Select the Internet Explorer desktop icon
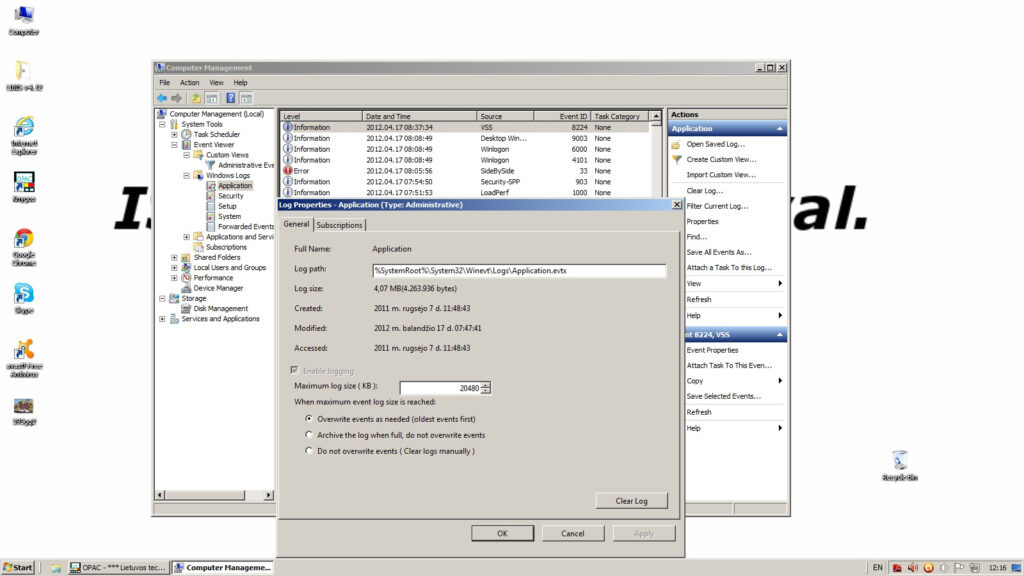The height and width of the screenshot is (576, 1024). click(24, 136)
